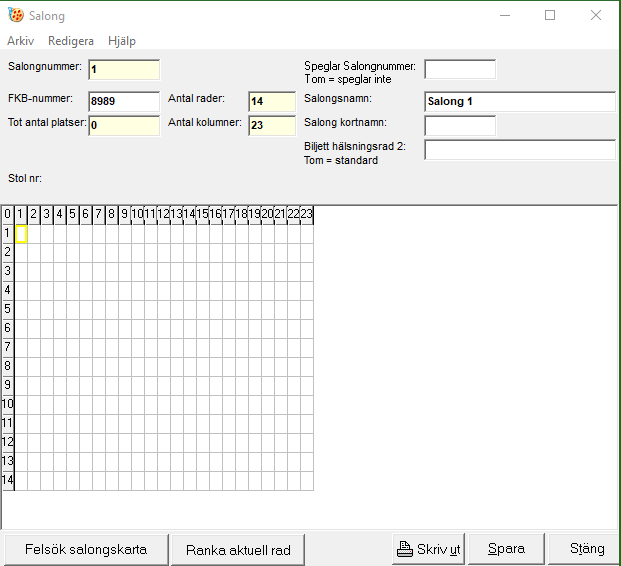Image resolution: width=621 pixels, height=566 pixels.
Task: Click the FKB-nummer field
Action: tap(124, 101)
